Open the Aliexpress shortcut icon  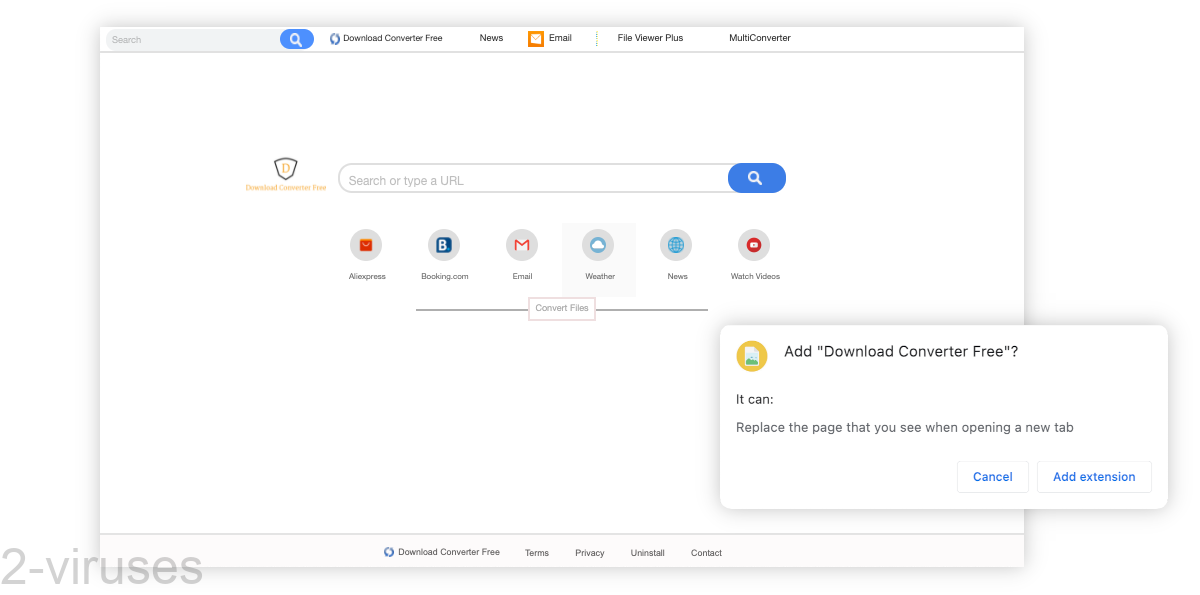click(x=366, y=245)
